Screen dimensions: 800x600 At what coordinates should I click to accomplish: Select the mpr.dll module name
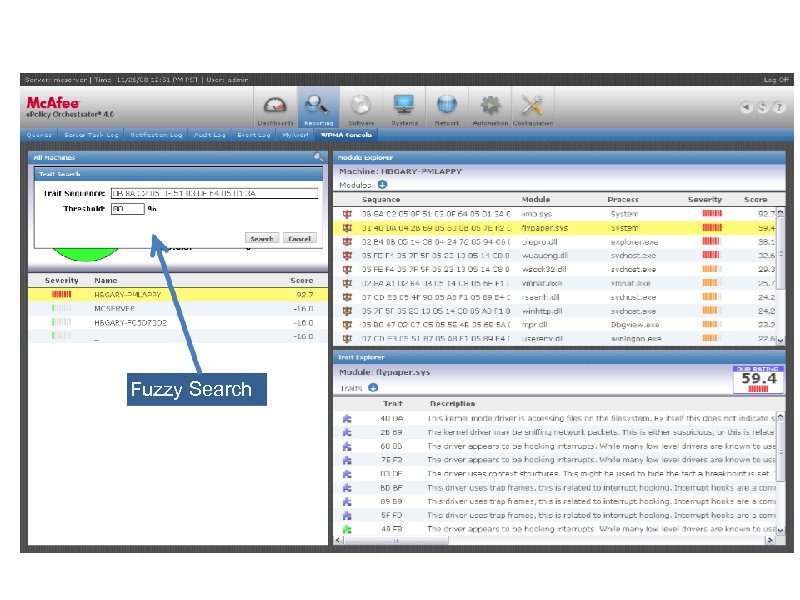click(534, 324)
